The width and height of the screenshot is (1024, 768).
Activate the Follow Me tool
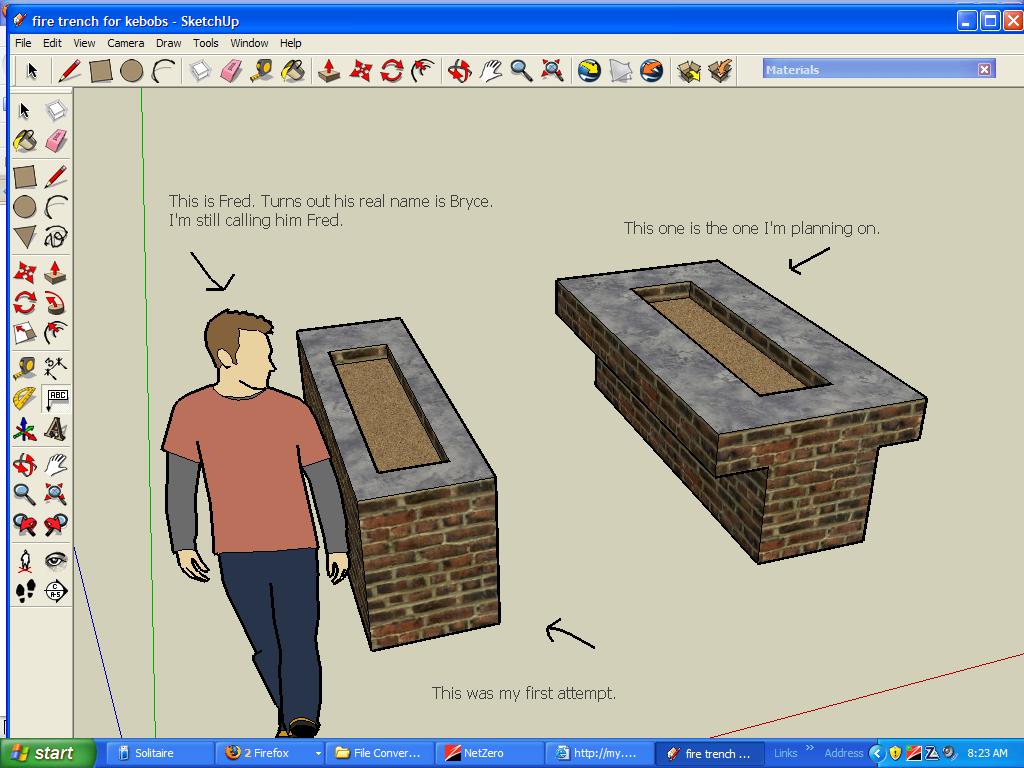coord(56,303)
